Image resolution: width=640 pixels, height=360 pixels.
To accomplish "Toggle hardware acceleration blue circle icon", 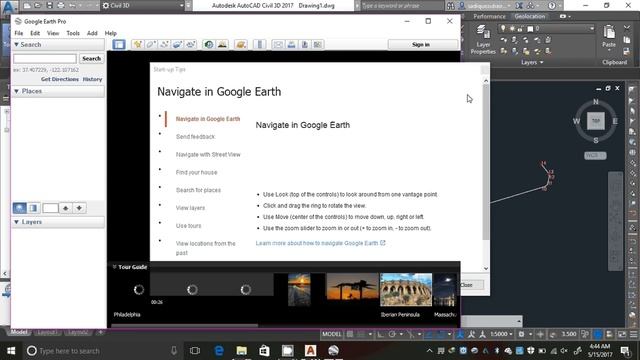I will point(598,334).
